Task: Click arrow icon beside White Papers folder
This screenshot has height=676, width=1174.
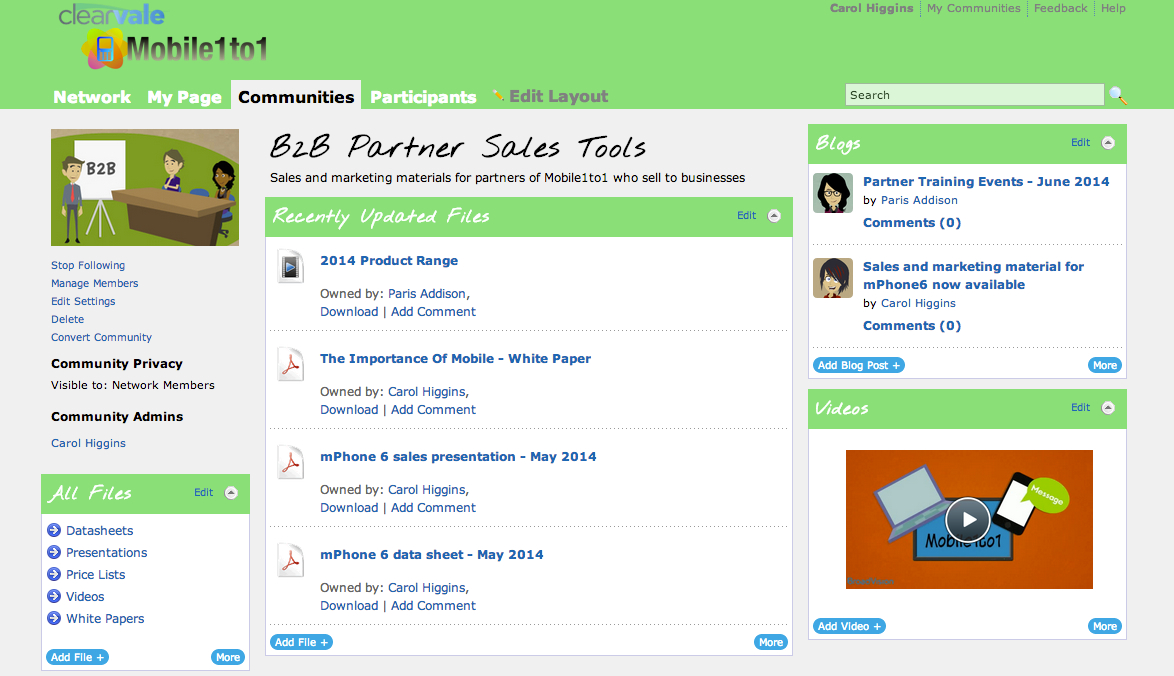Action: [x=54, y=618]
